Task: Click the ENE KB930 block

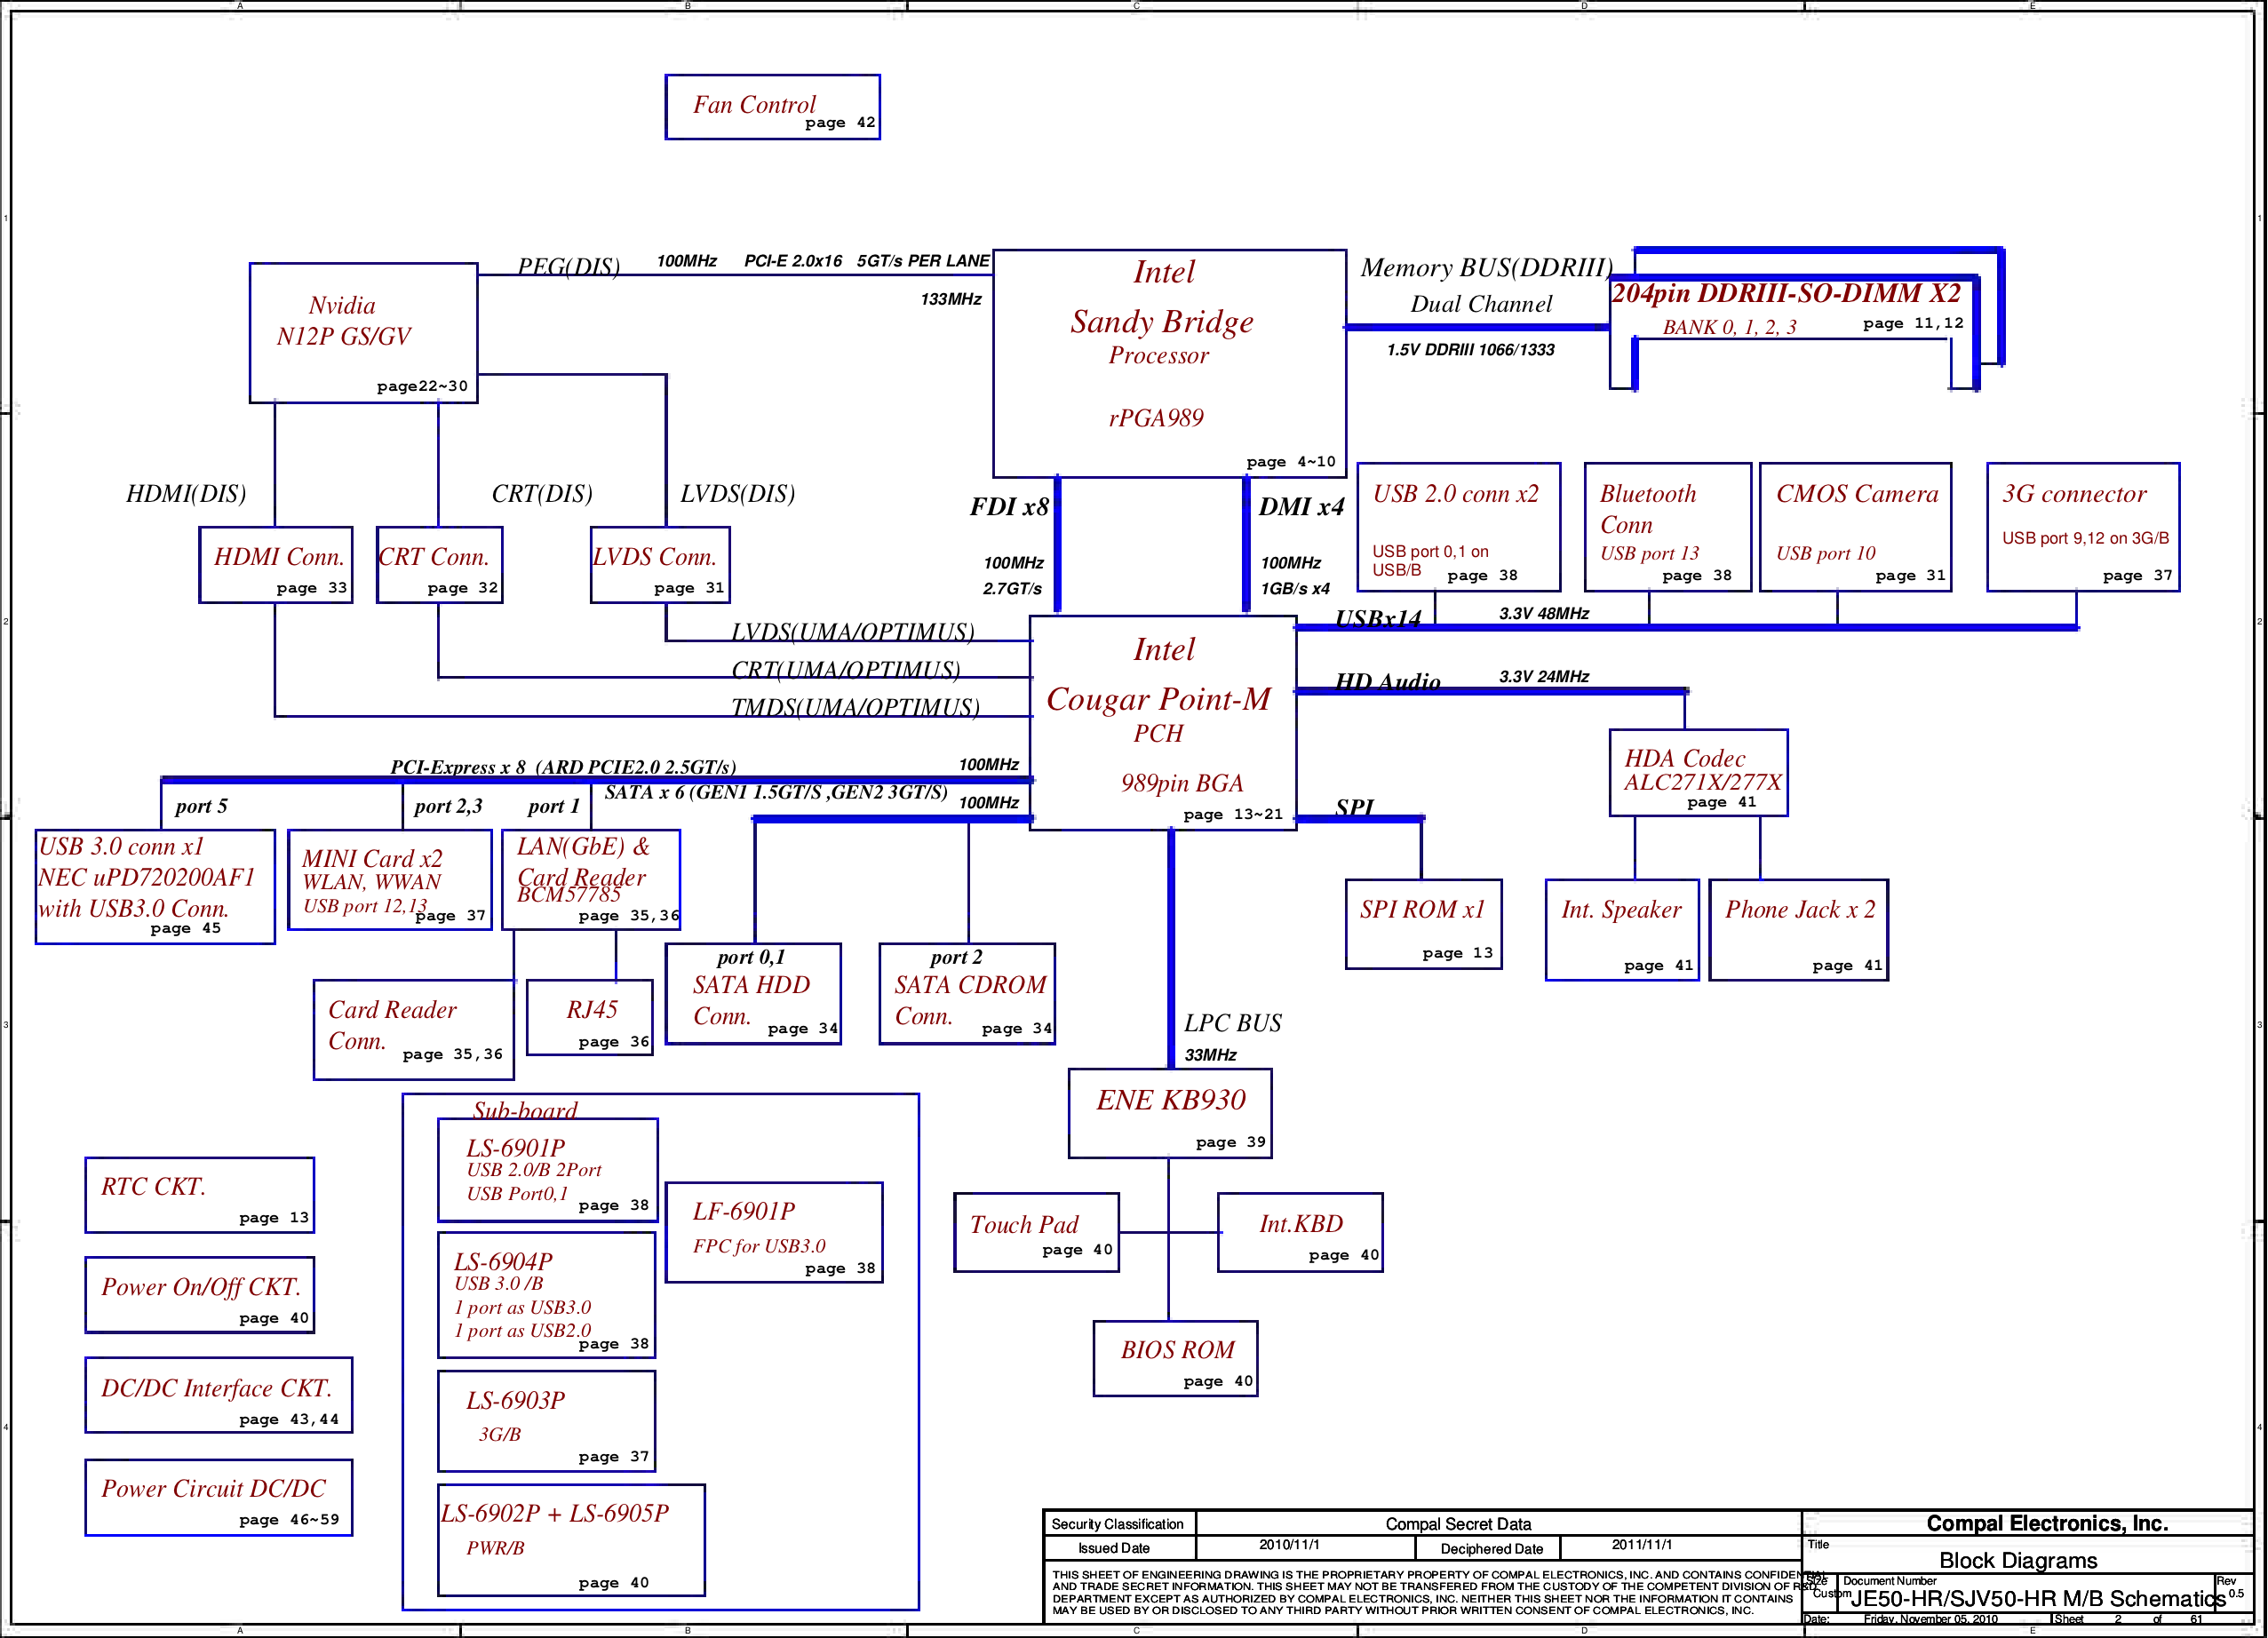Action: coord(1169,1113)
